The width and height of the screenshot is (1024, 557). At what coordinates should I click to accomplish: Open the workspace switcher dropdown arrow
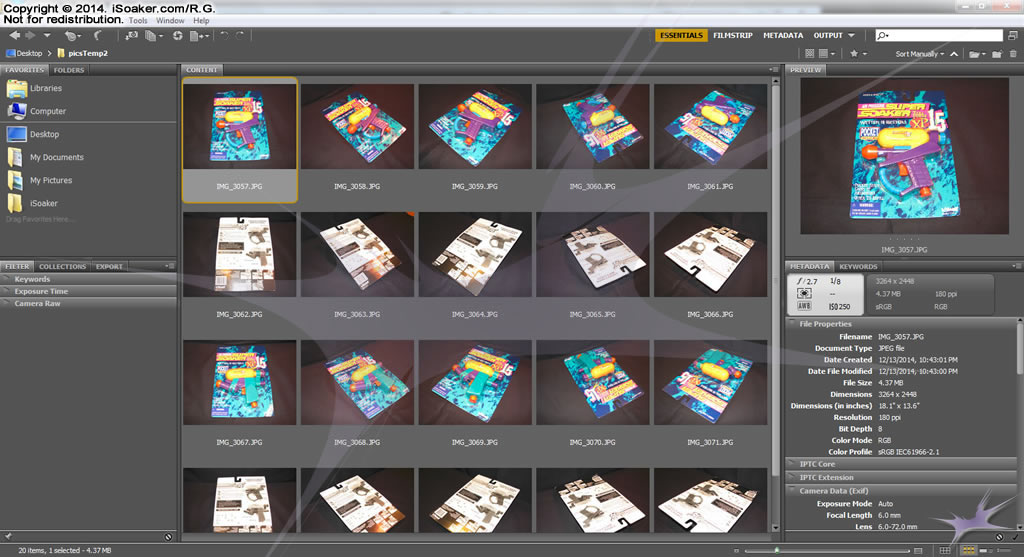point(852,35)
